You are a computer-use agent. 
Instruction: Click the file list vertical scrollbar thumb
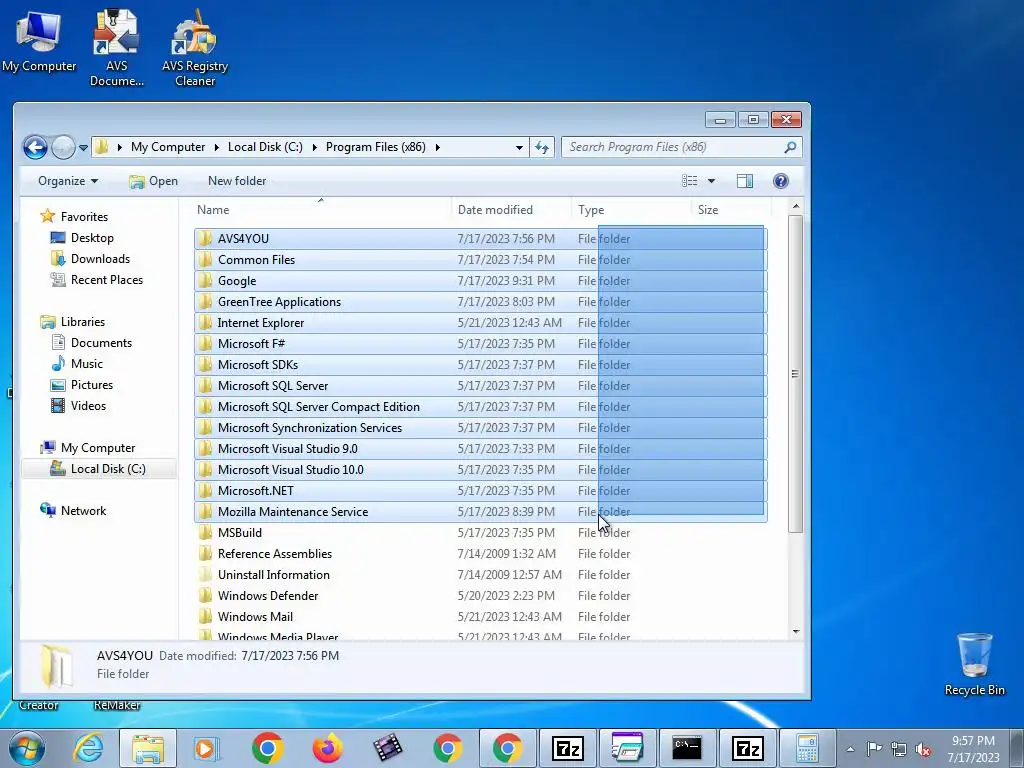[795, 374]
